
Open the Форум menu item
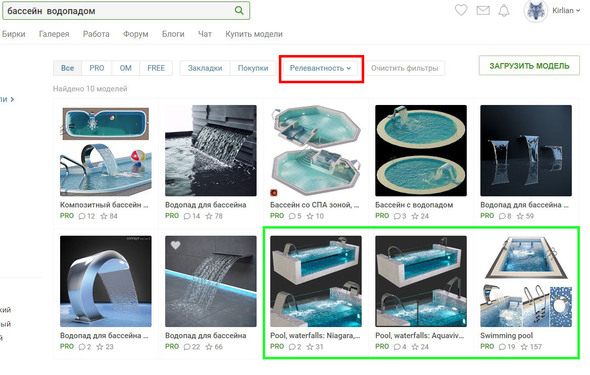(135, 34)
